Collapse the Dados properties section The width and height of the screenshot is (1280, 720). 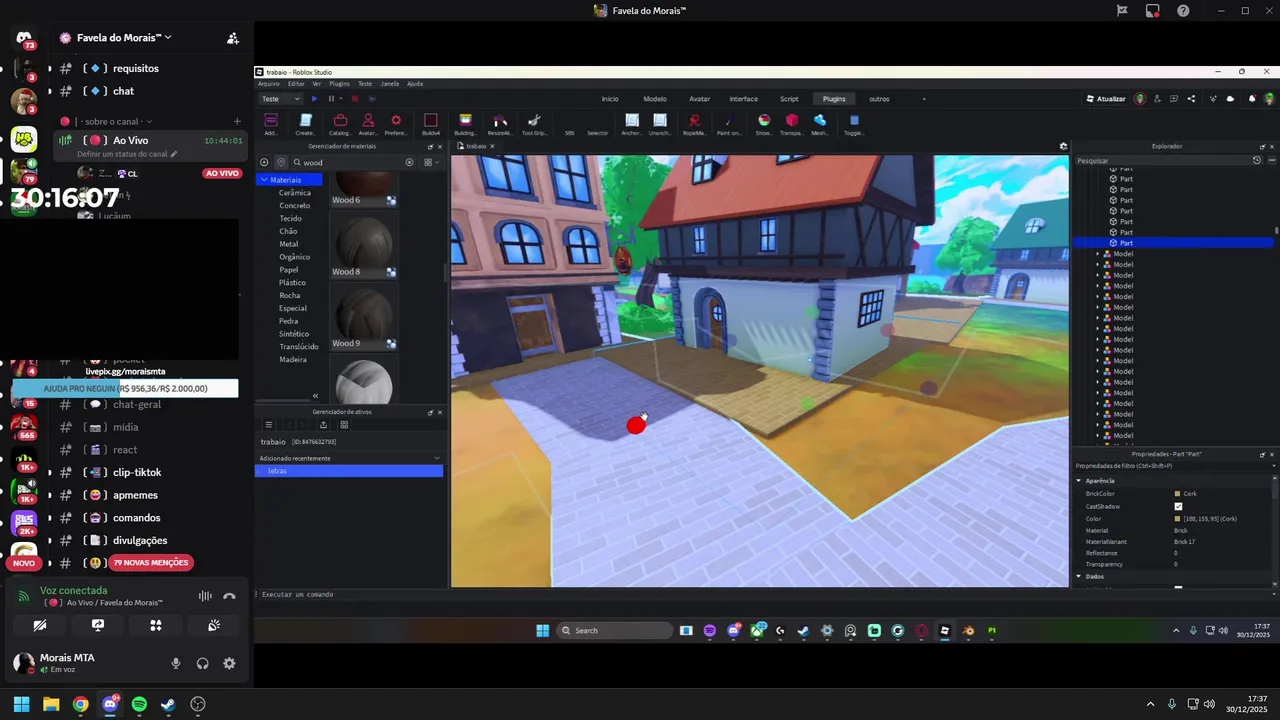pos(1079,577)
